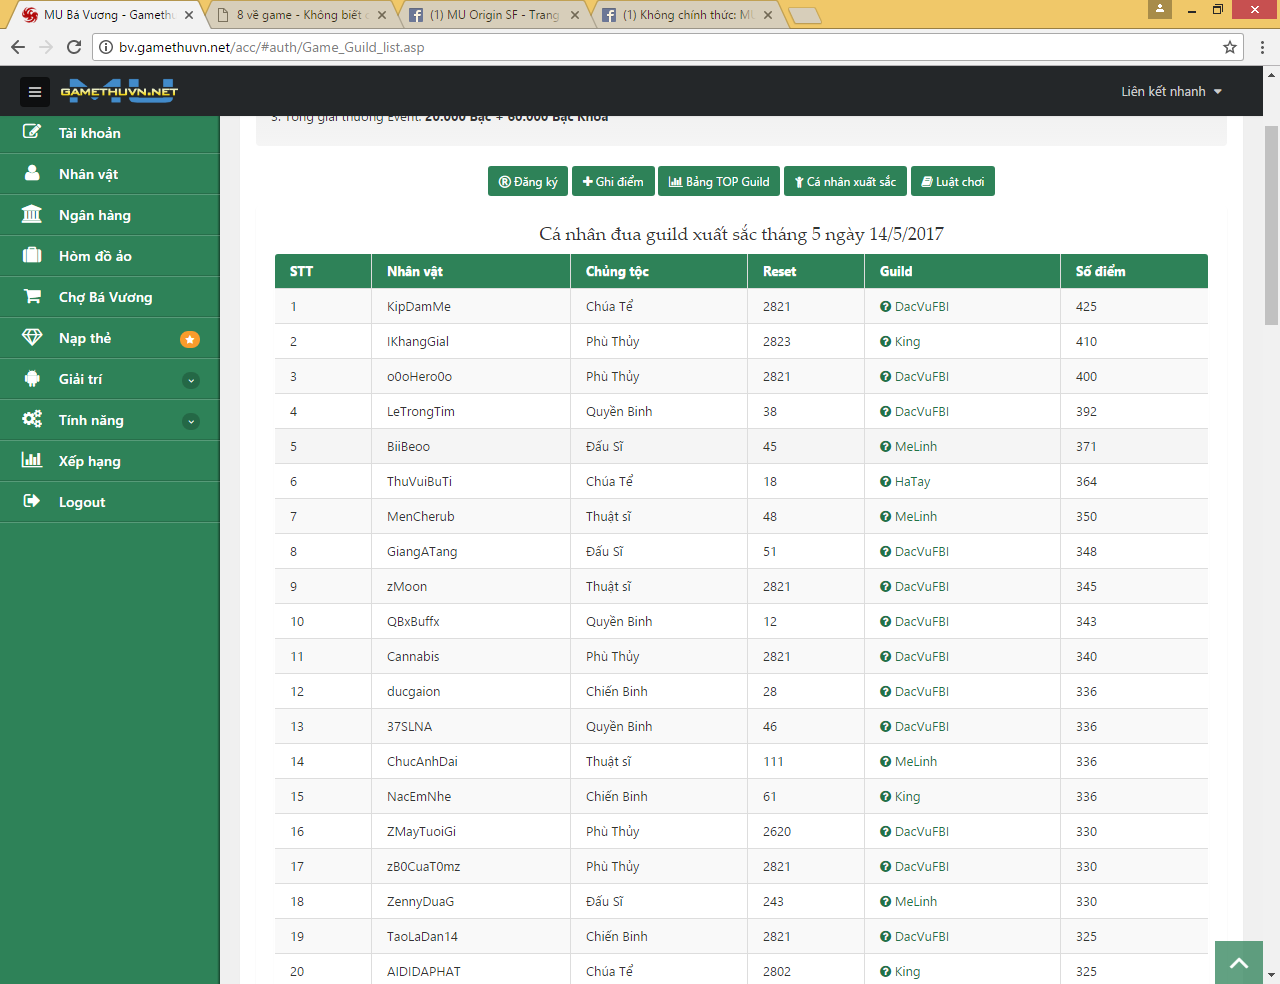The height and width of the screenshot is (984, 1280).
Task: Select character name TaoLaDan14
Action: pos(422,936)
